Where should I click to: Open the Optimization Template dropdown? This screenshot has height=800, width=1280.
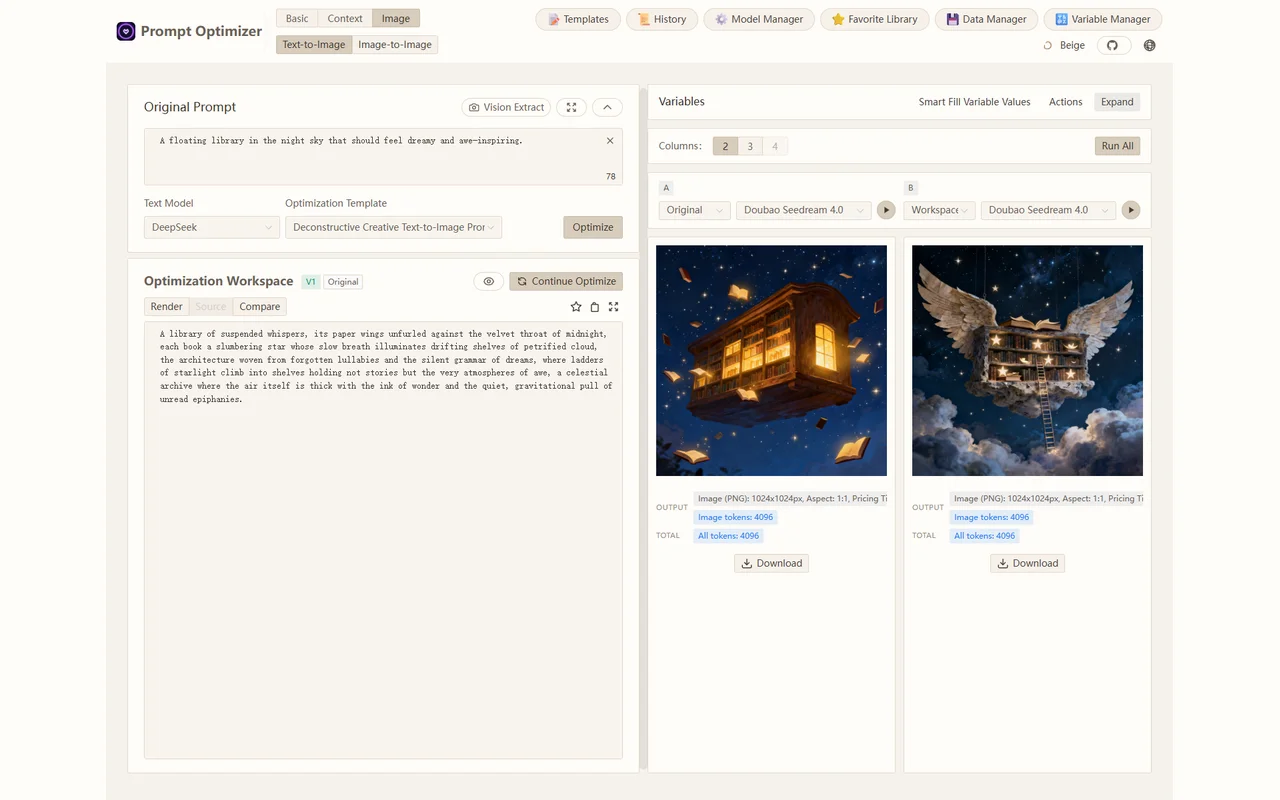coord(394,227)
